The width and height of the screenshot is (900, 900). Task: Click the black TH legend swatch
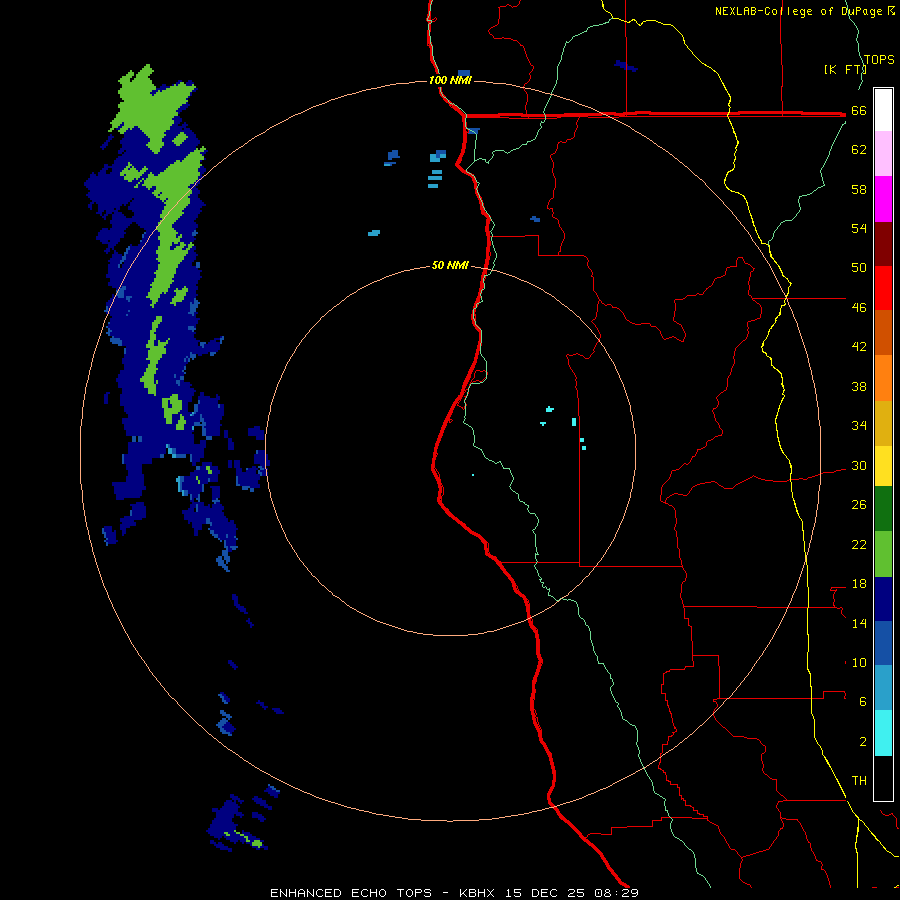883,778
